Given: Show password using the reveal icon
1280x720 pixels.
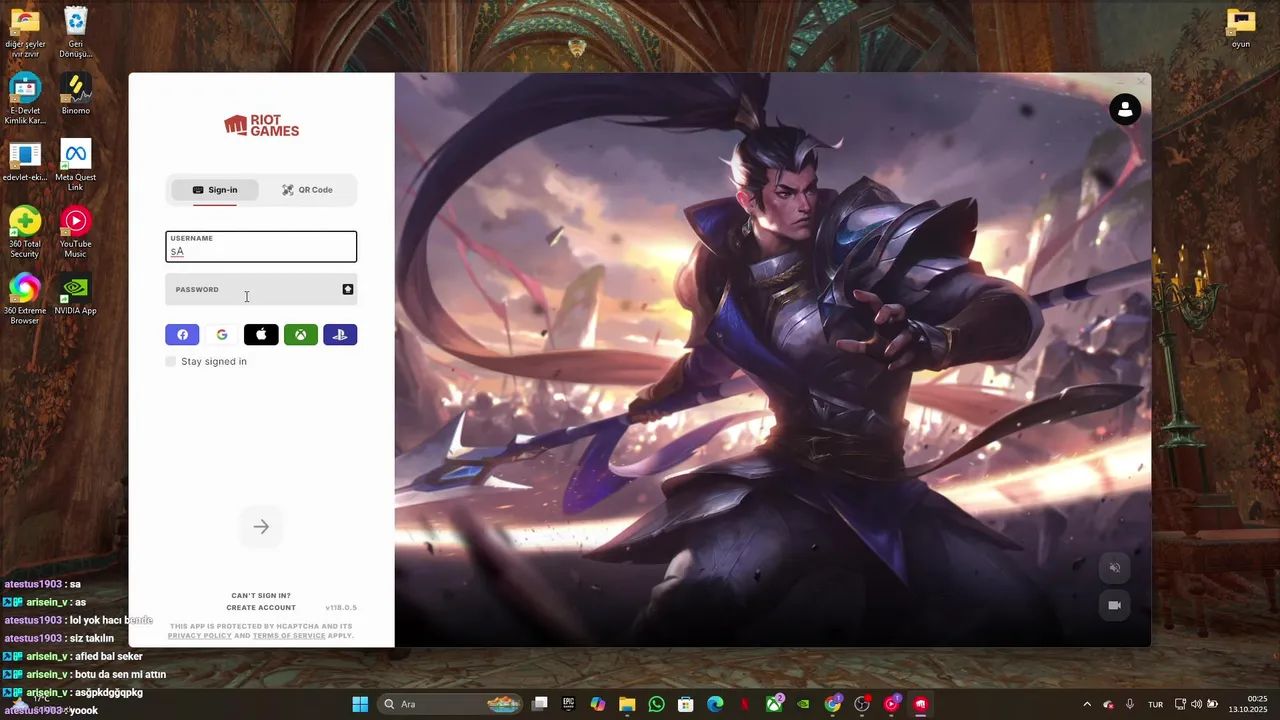Looking at the screenshot, I should [x=348, y=289].
